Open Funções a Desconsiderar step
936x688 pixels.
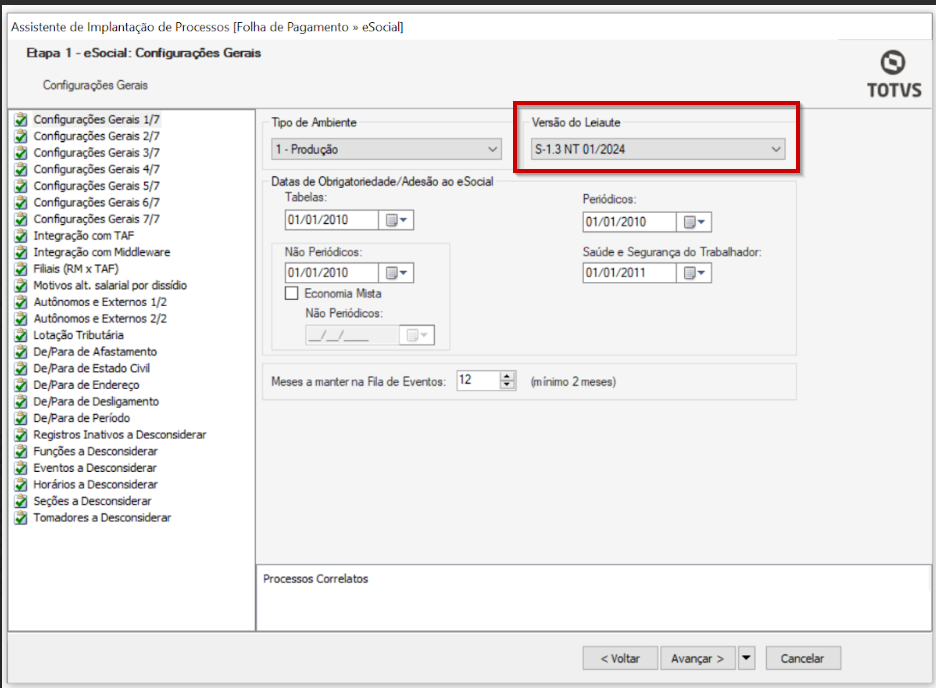96,452
